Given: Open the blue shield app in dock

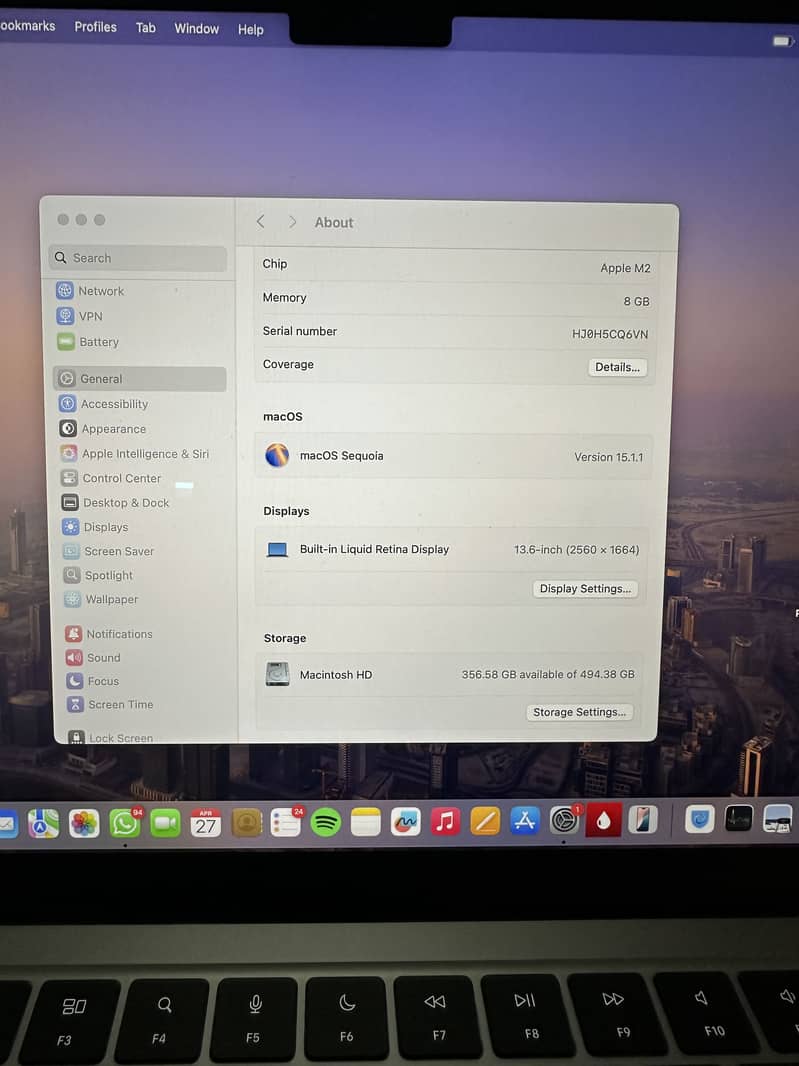Looking at the screenshot, I should [x=700, y=819].
